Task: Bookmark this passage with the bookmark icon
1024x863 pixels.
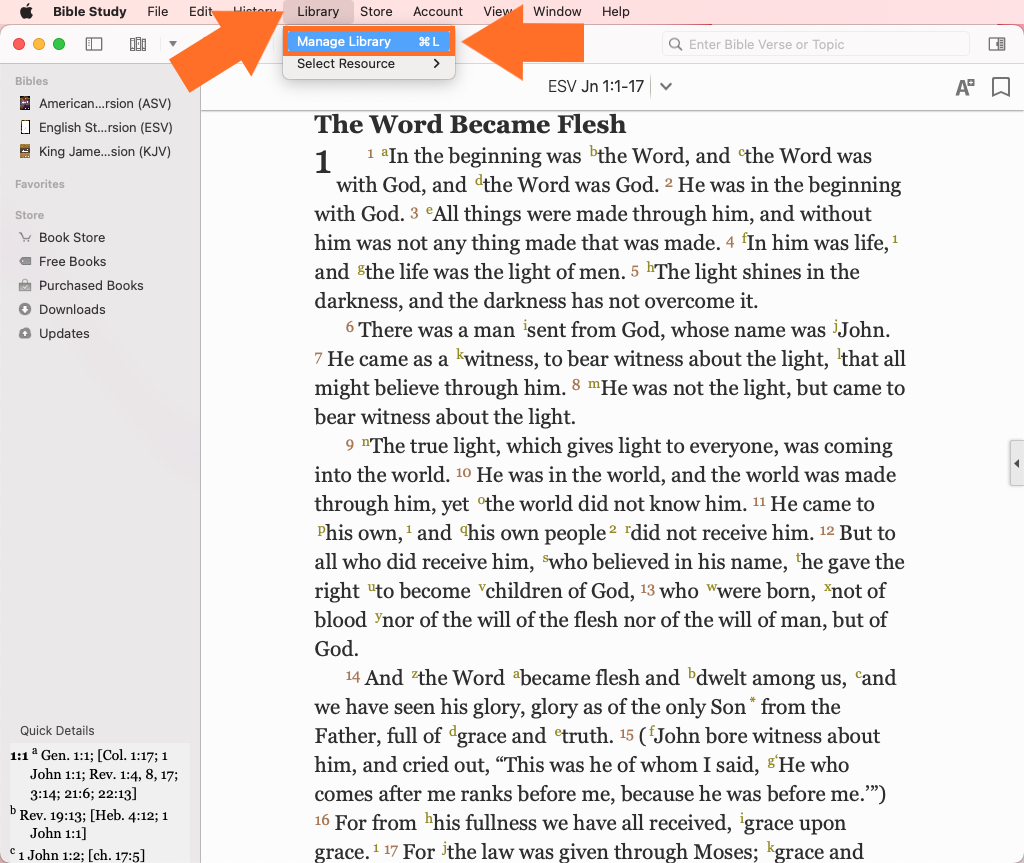Action: pos(1000,87)
